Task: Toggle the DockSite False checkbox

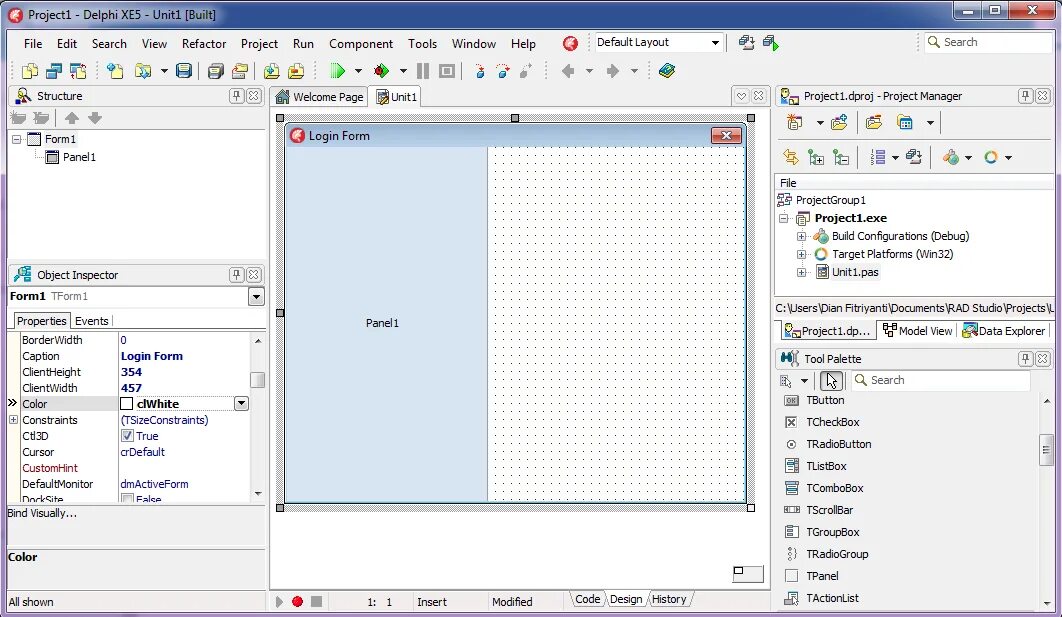Action: coord(127,498)
